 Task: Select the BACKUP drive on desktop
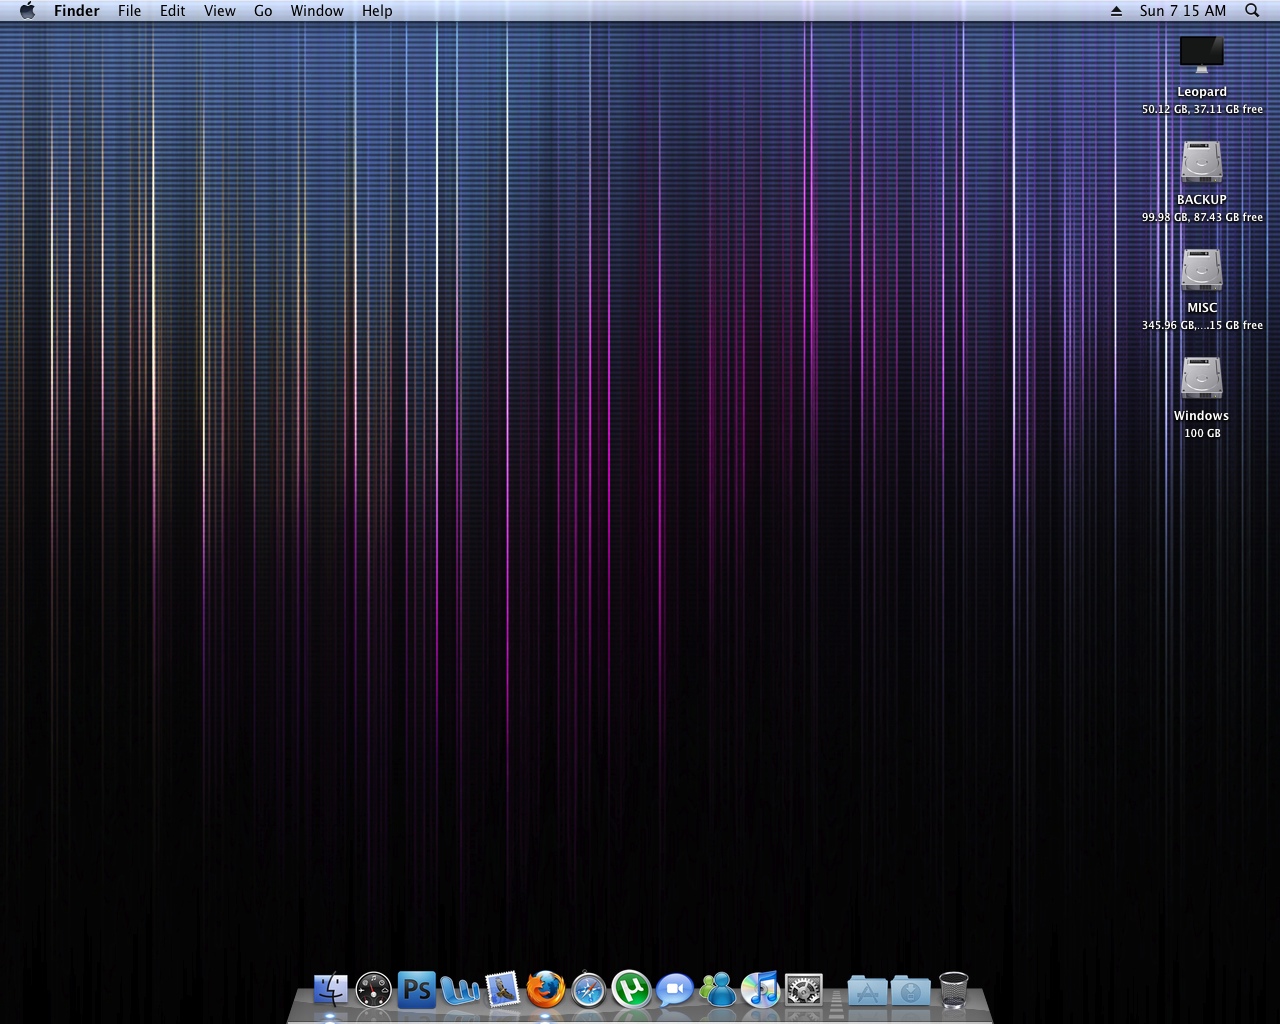coord(1201,163)
